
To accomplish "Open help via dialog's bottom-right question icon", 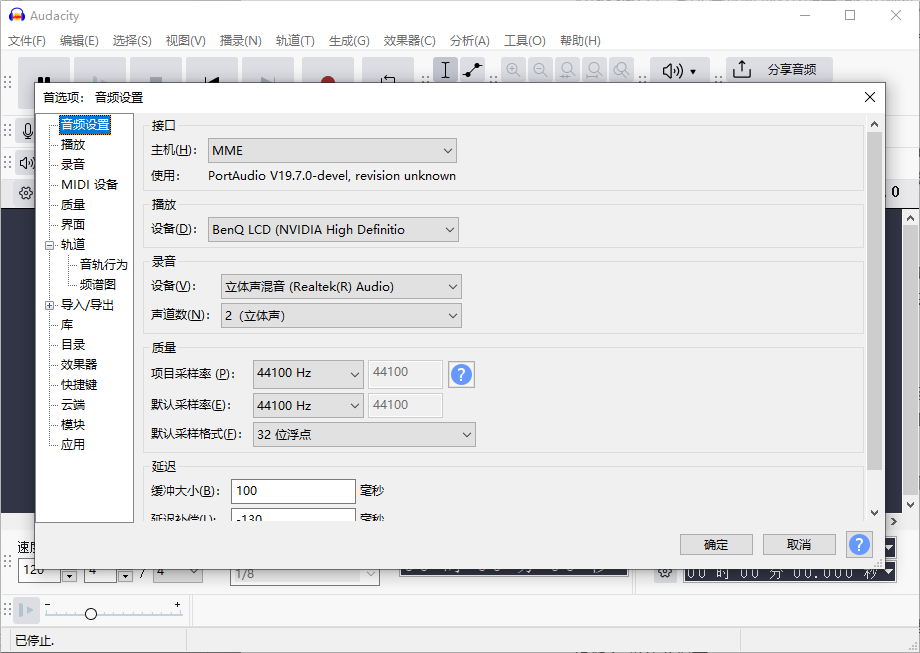I will coord(858,544).
